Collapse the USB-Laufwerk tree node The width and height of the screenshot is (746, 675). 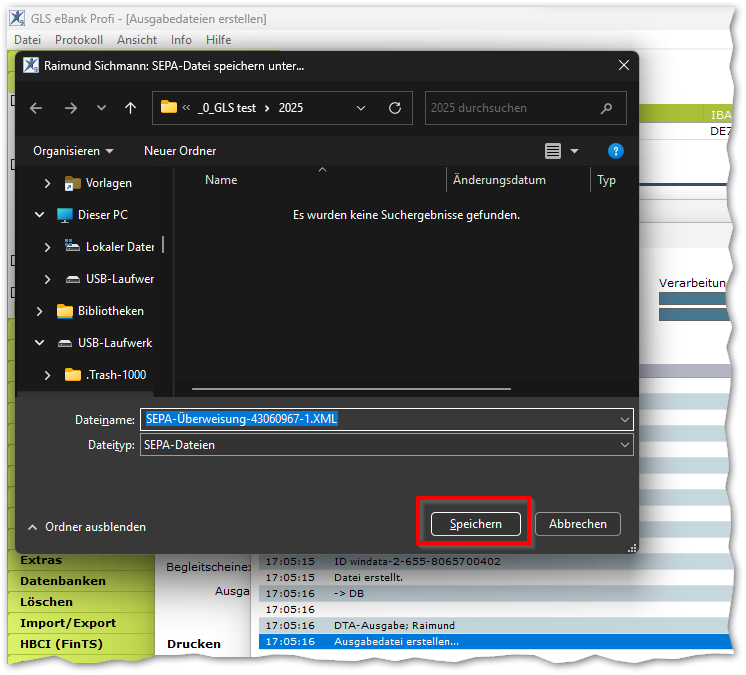[40, 343]
